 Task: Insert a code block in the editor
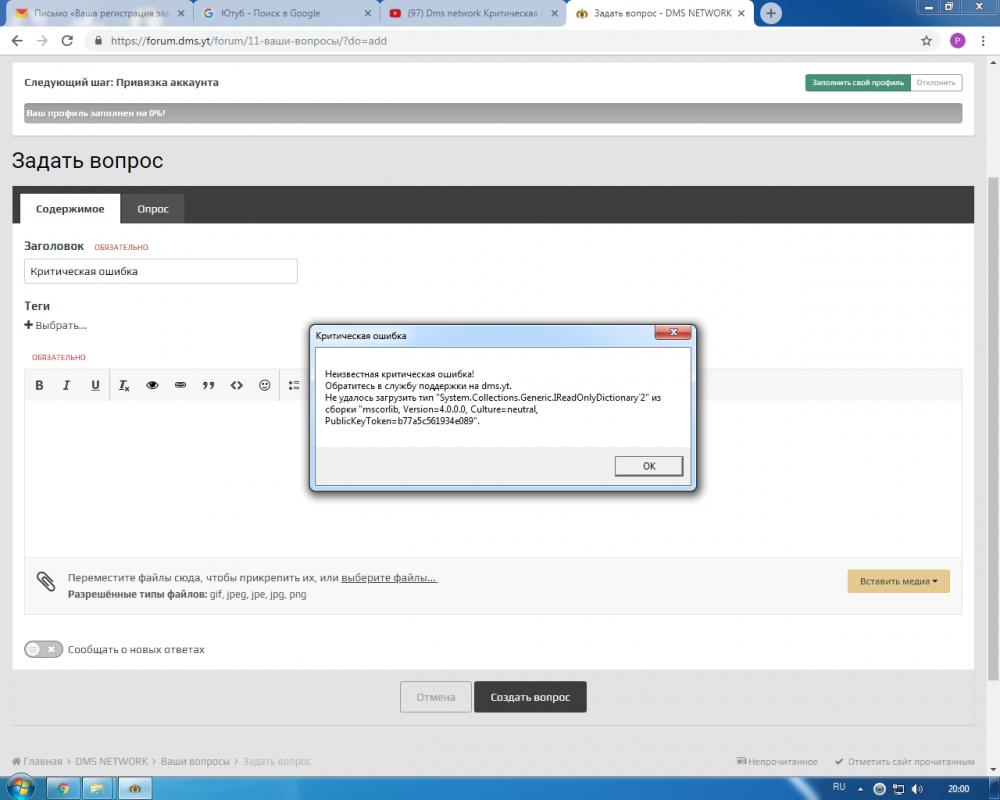[x=237, y=385]
